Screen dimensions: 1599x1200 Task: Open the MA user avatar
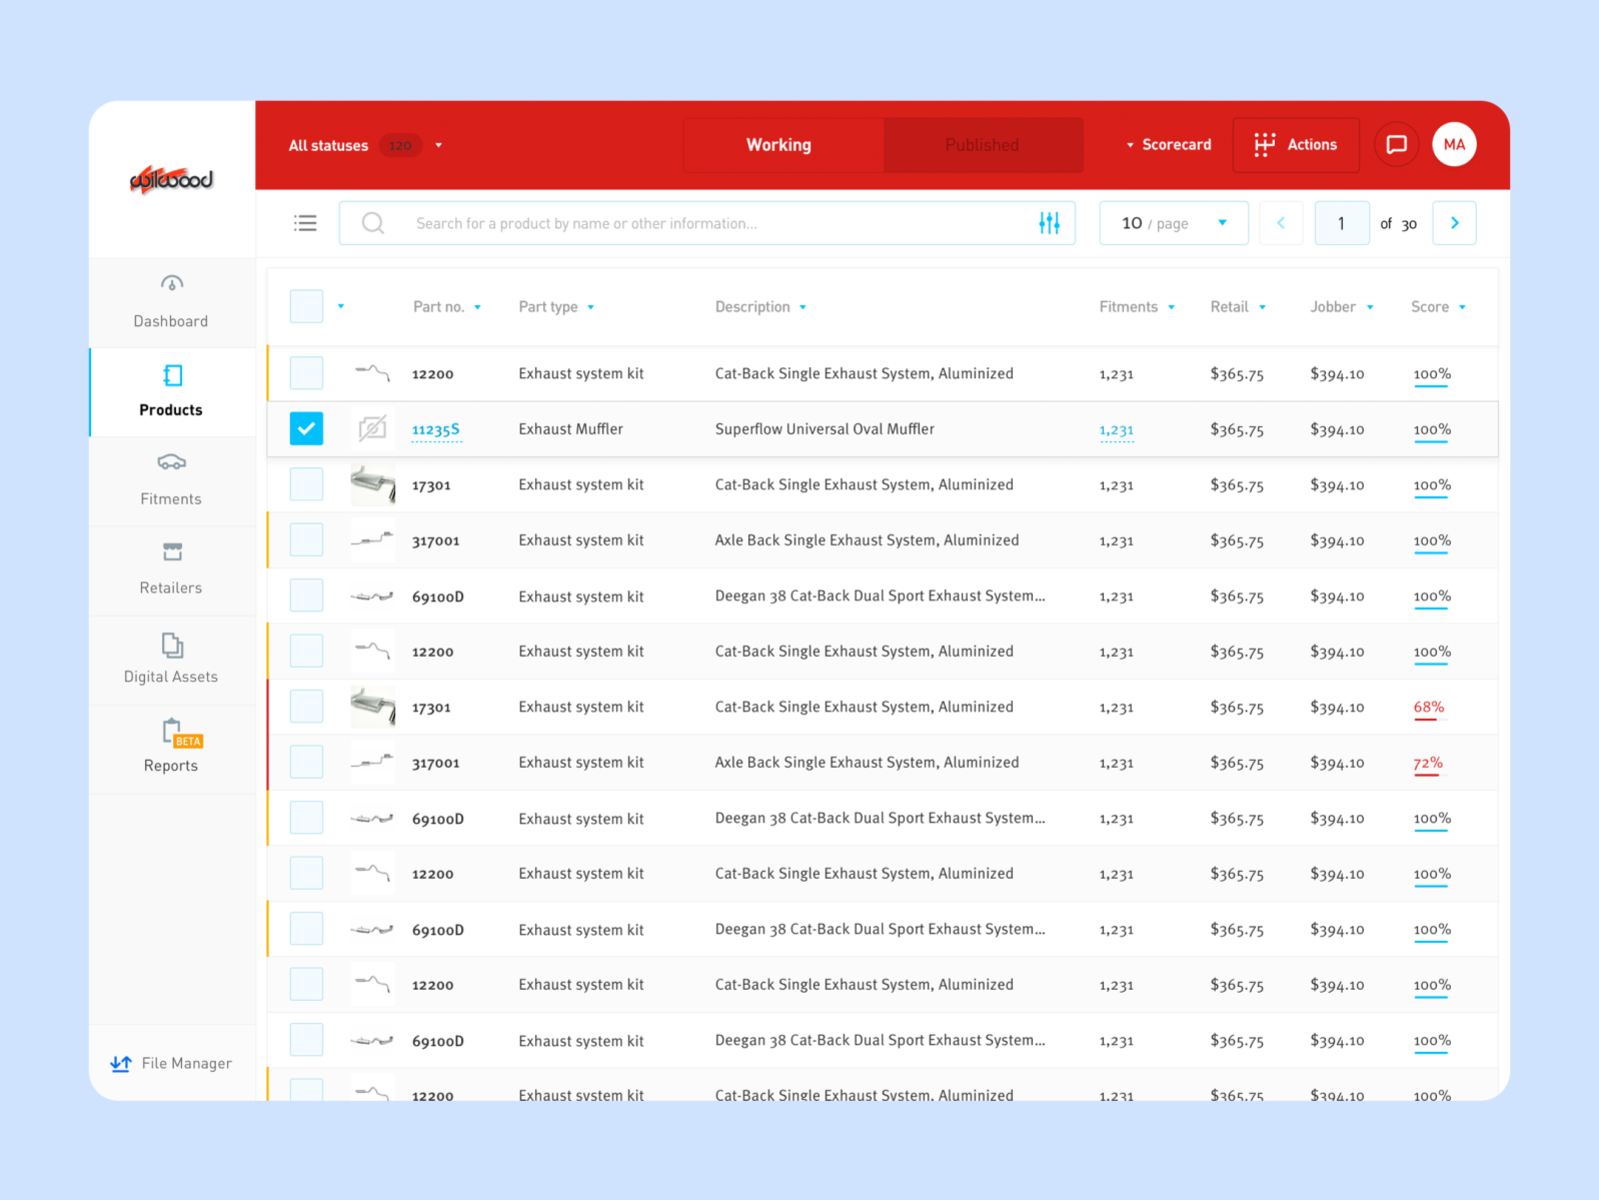(x=1454, y=145)
